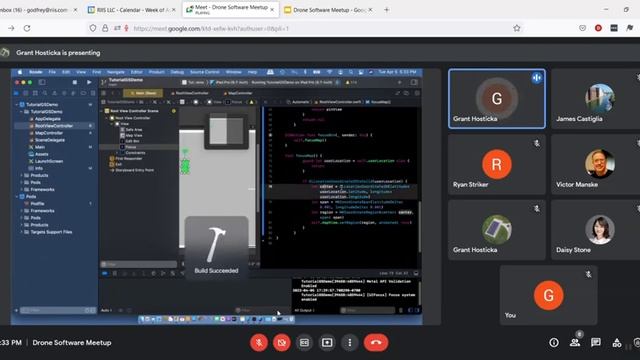Select James Castiglia participant tile
The width and height of the screenshot is (640, 360).
click(596, 99)
